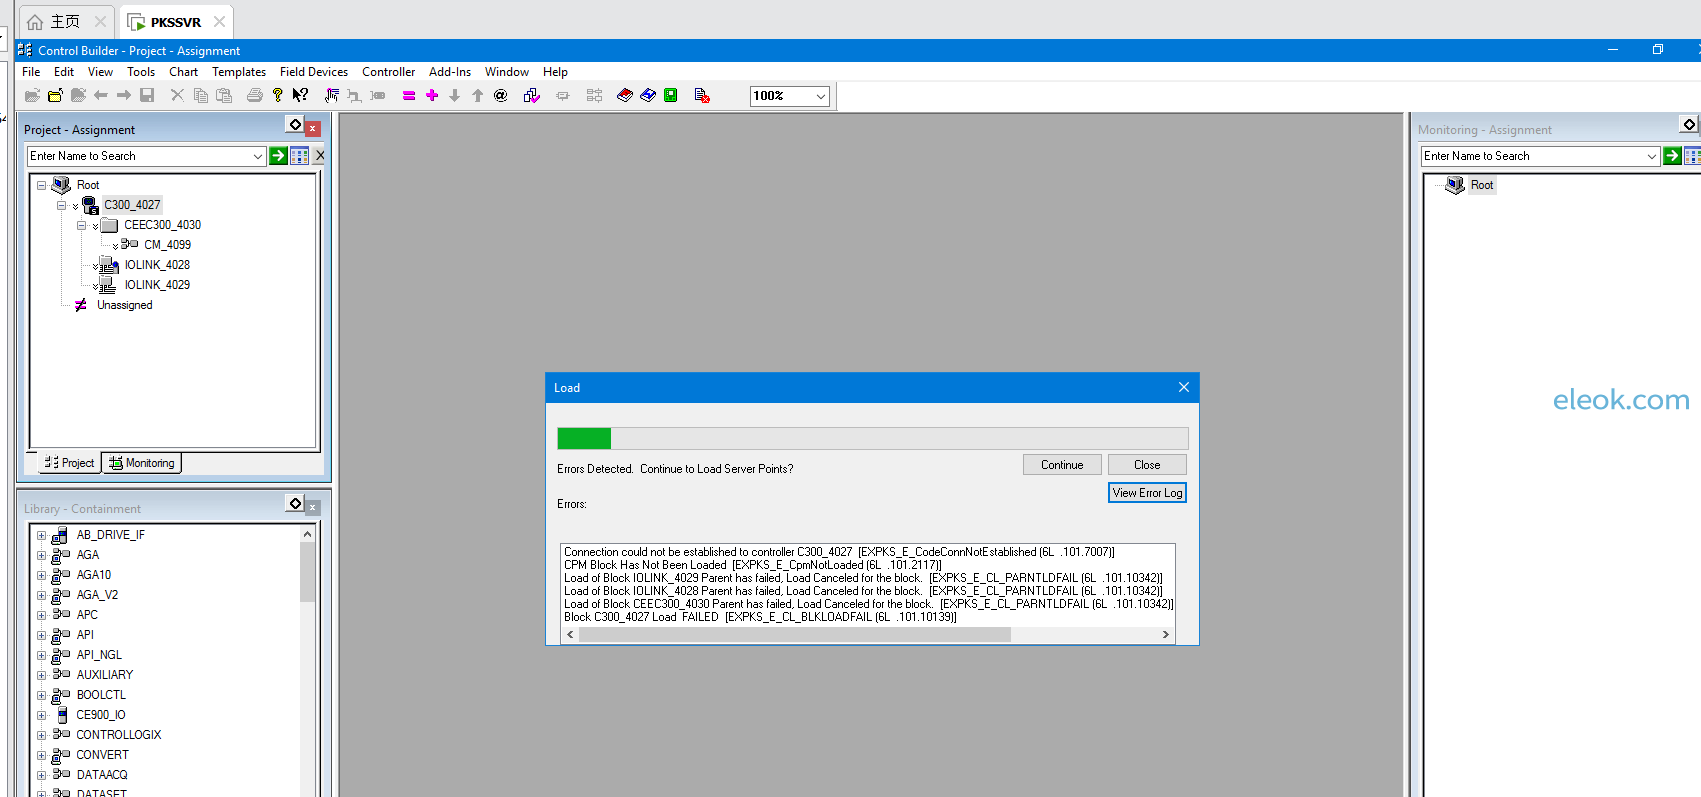Click the Continue button in Load dialog
1701x797 pixels.
(x=1062, y=465)
